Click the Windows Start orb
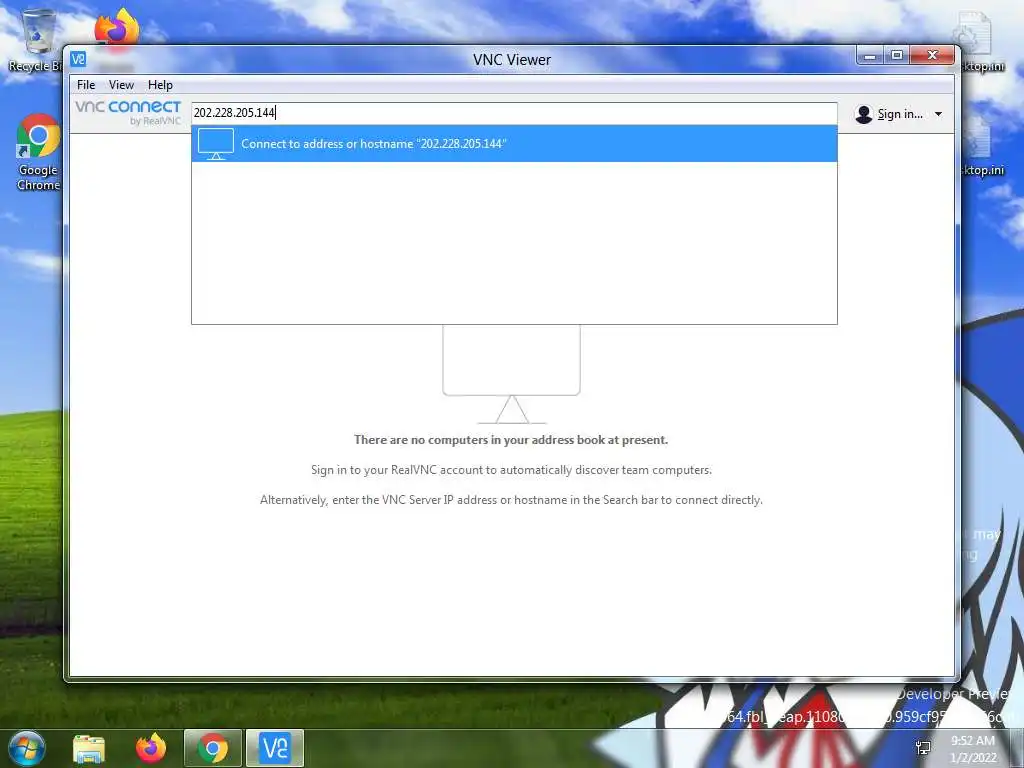Screen dimensions: 1024x768 pyautogui.click(x=27, y=748)
